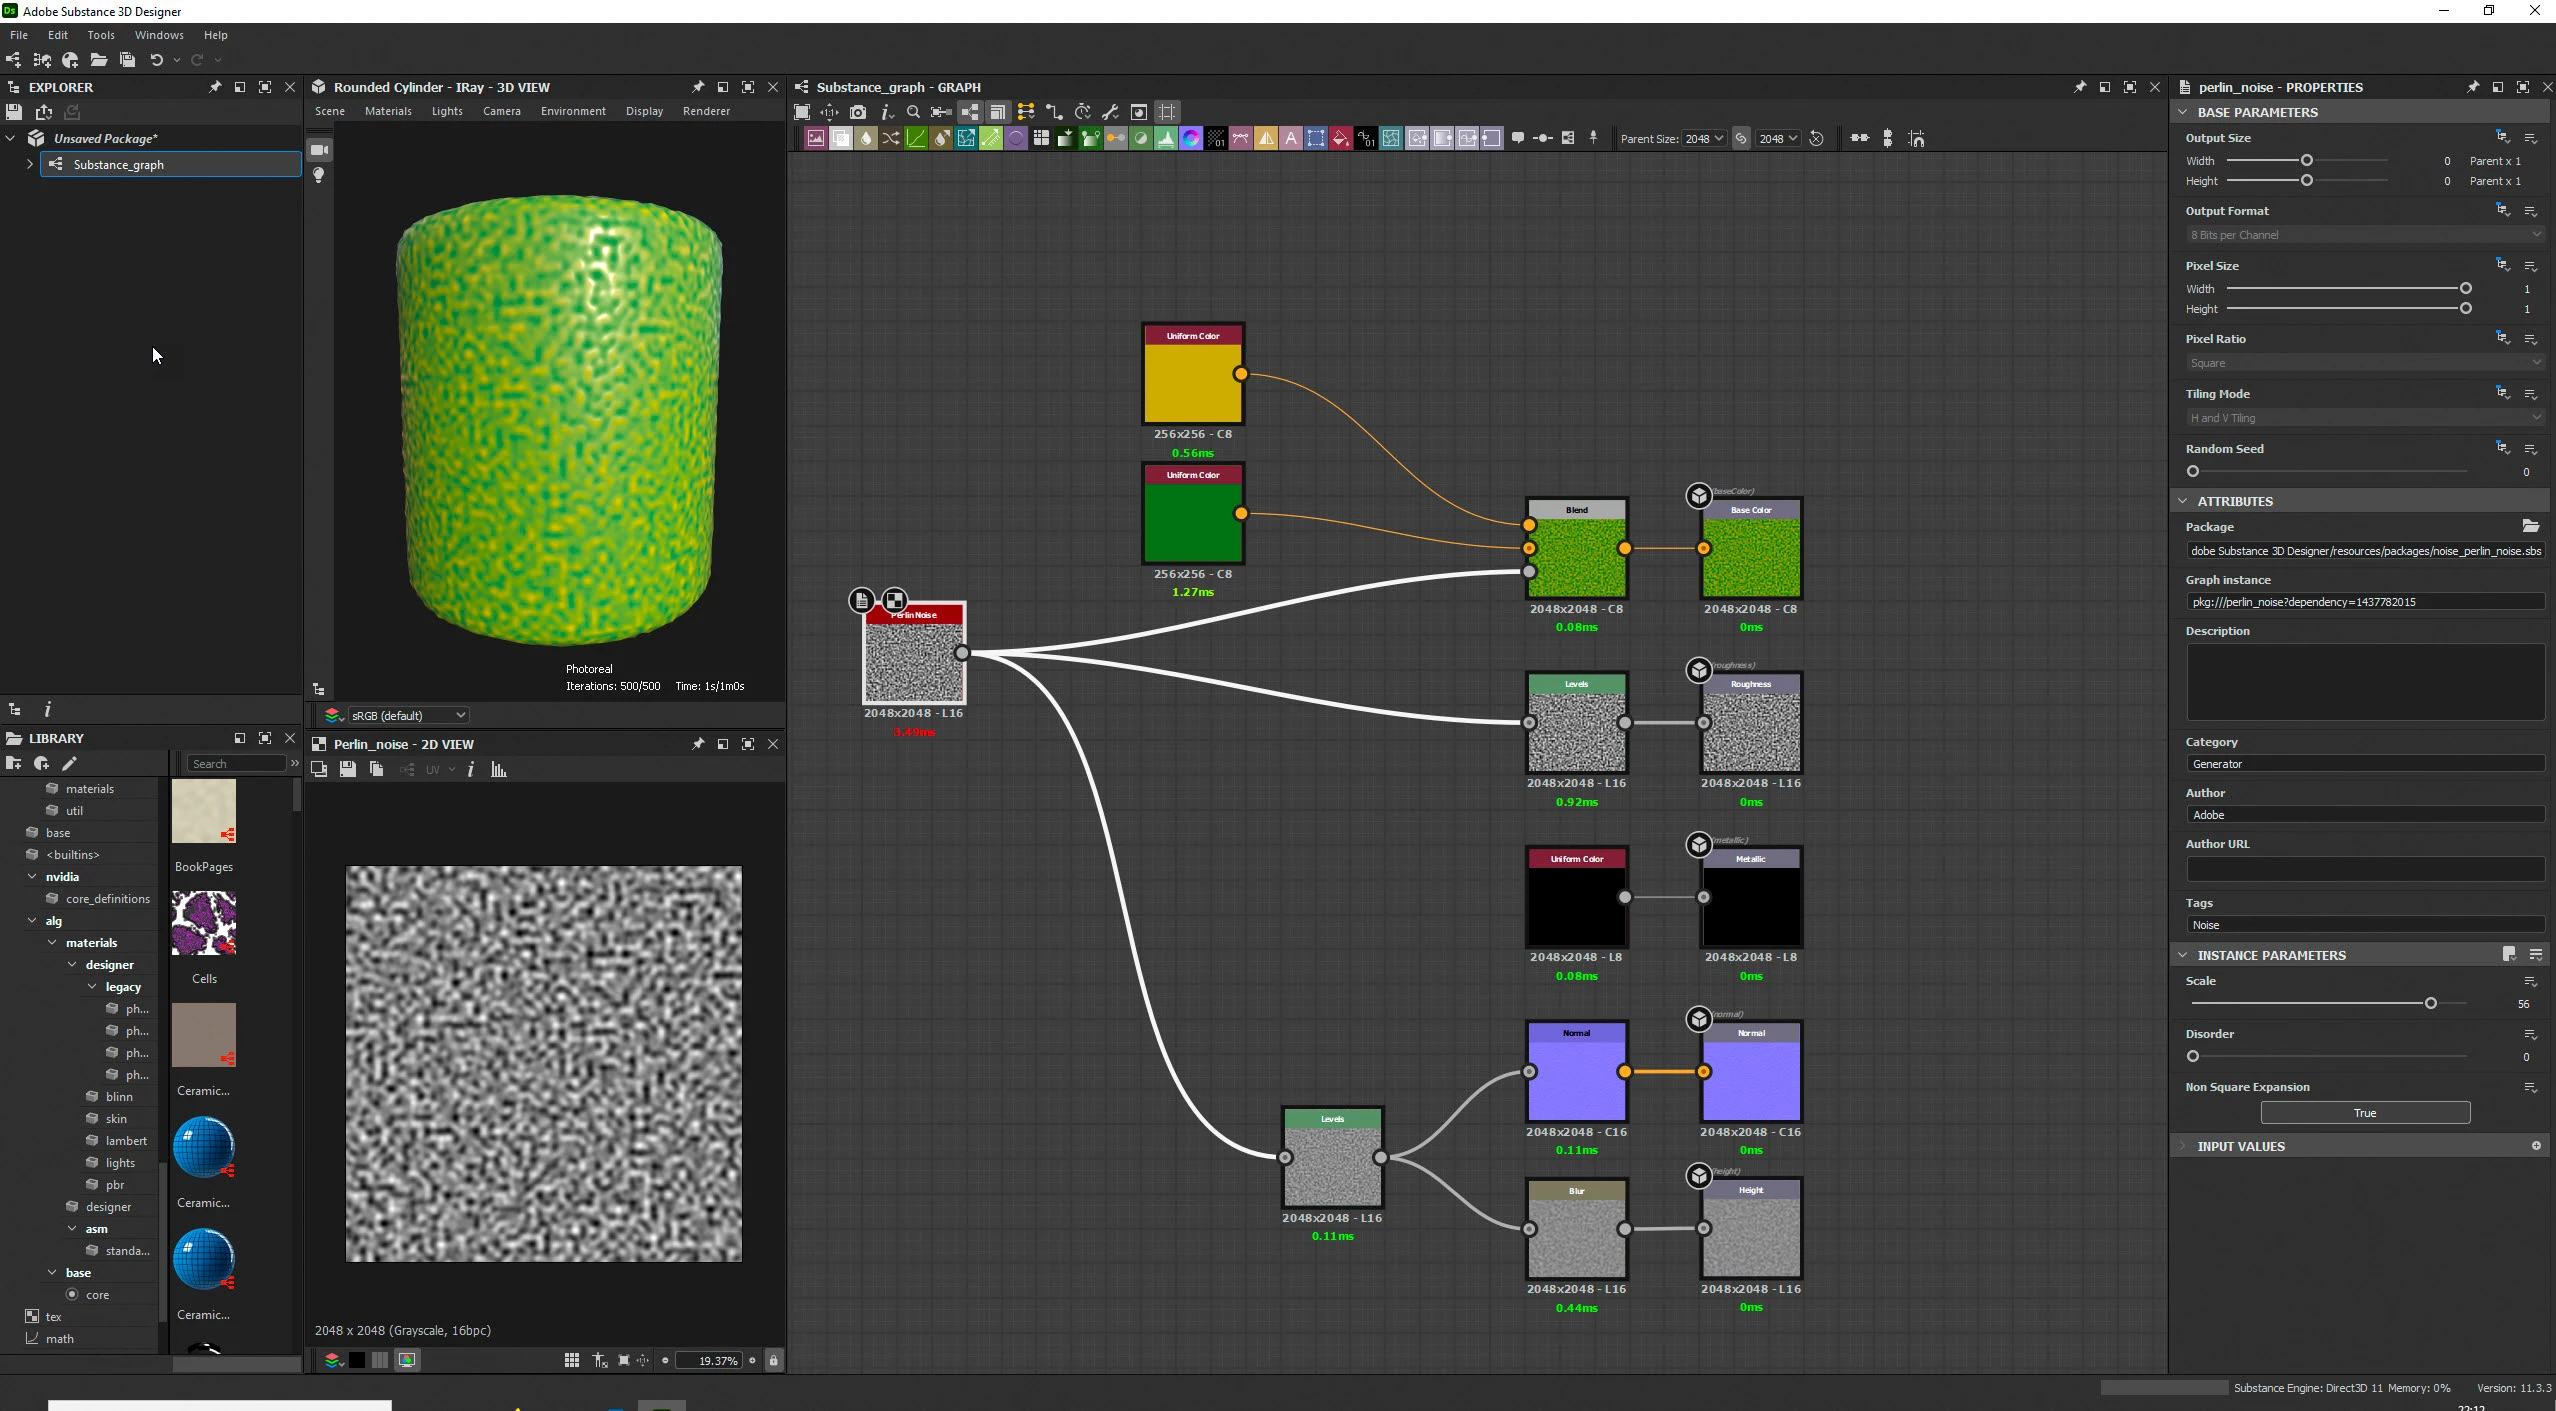Adjust the Scale slider handle

pos(2430,1003)
